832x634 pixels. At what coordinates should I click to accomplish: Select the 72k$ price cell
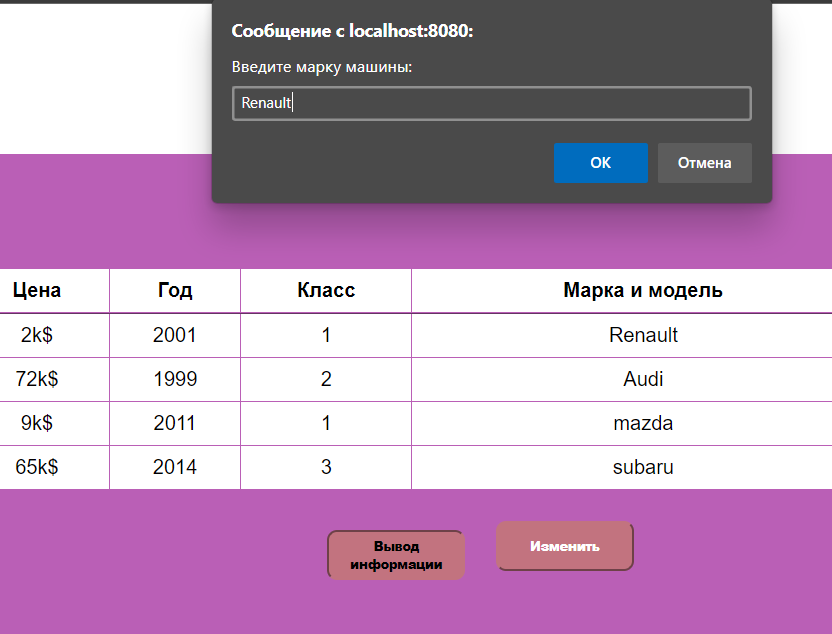(37, 379)
